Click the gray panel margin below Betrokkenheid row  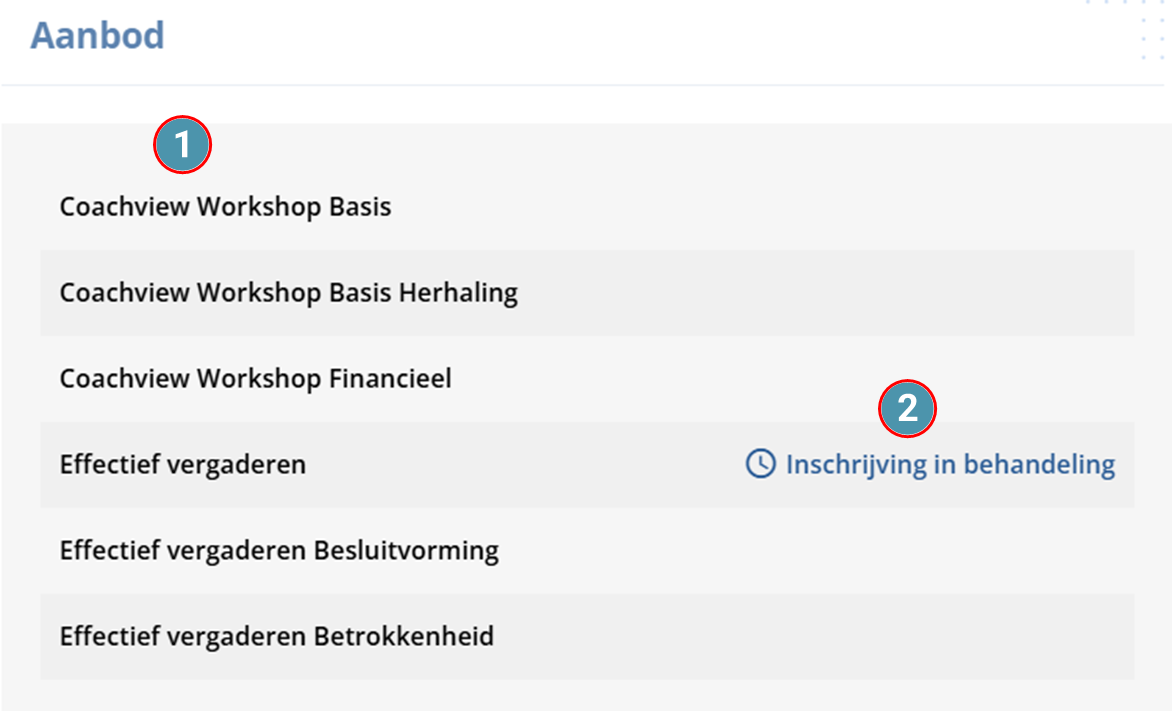(587, 695)
